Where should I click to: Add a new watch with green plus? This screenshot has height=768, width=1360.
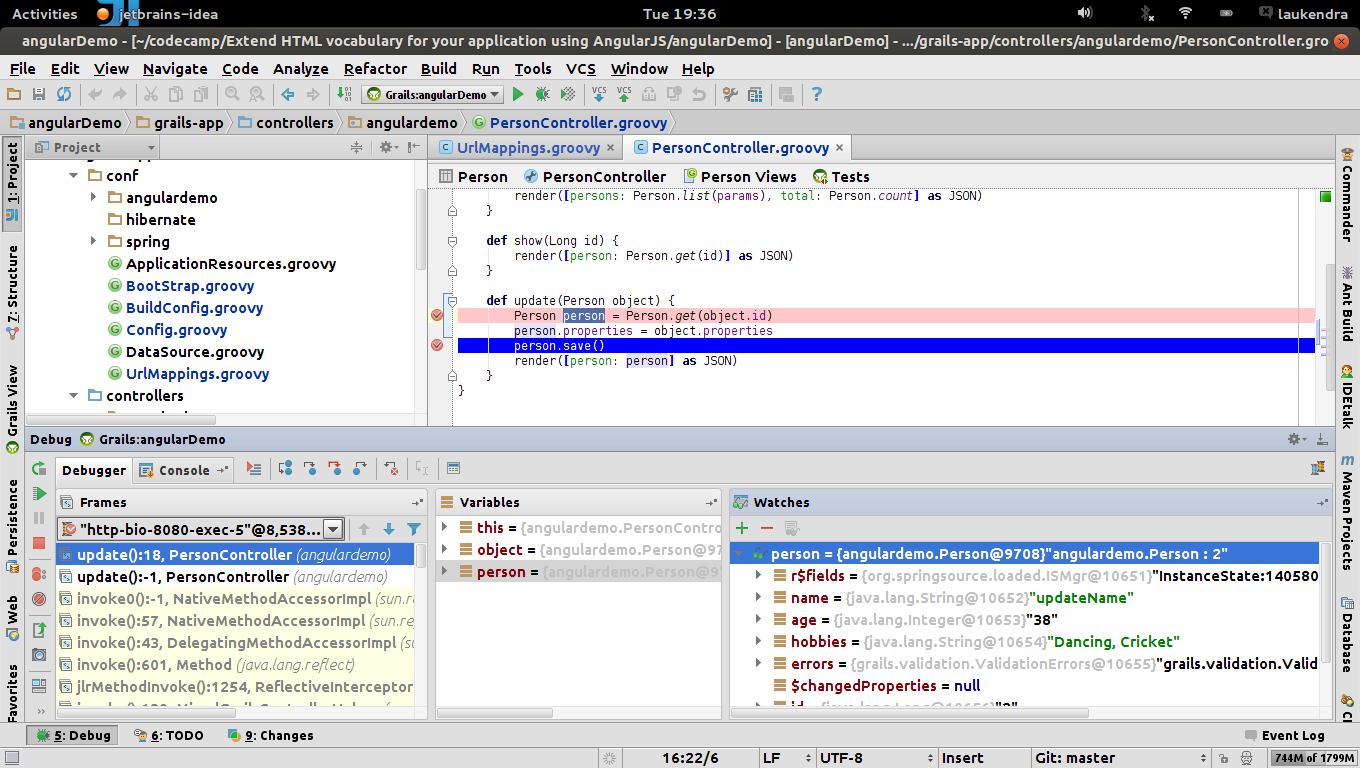741,528
